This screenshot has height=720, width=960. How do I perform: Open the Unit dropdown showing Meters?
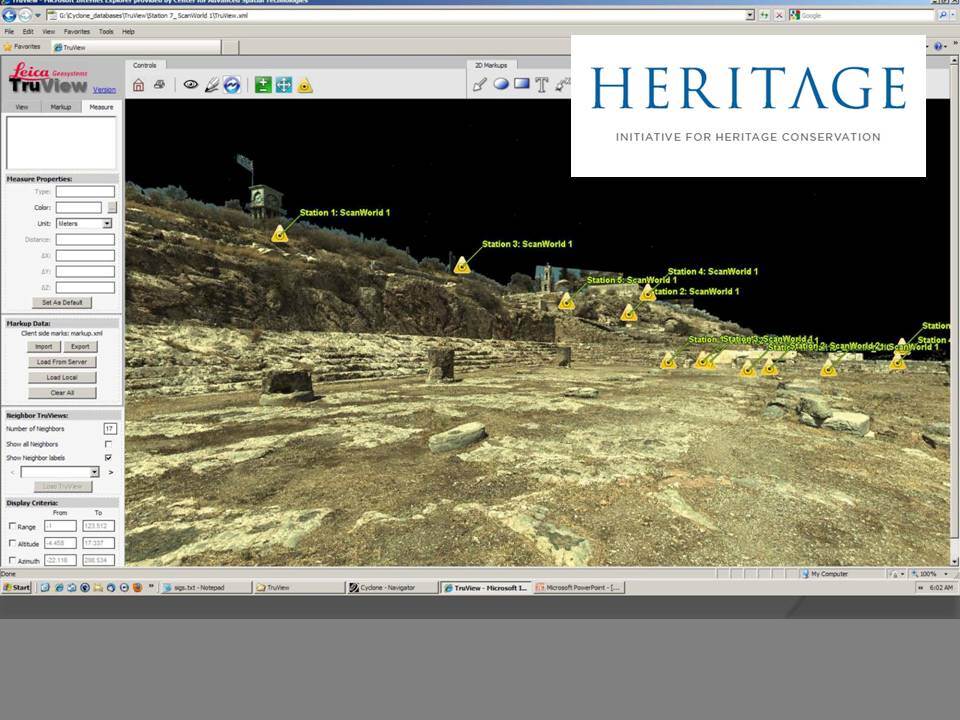[107, 223]
